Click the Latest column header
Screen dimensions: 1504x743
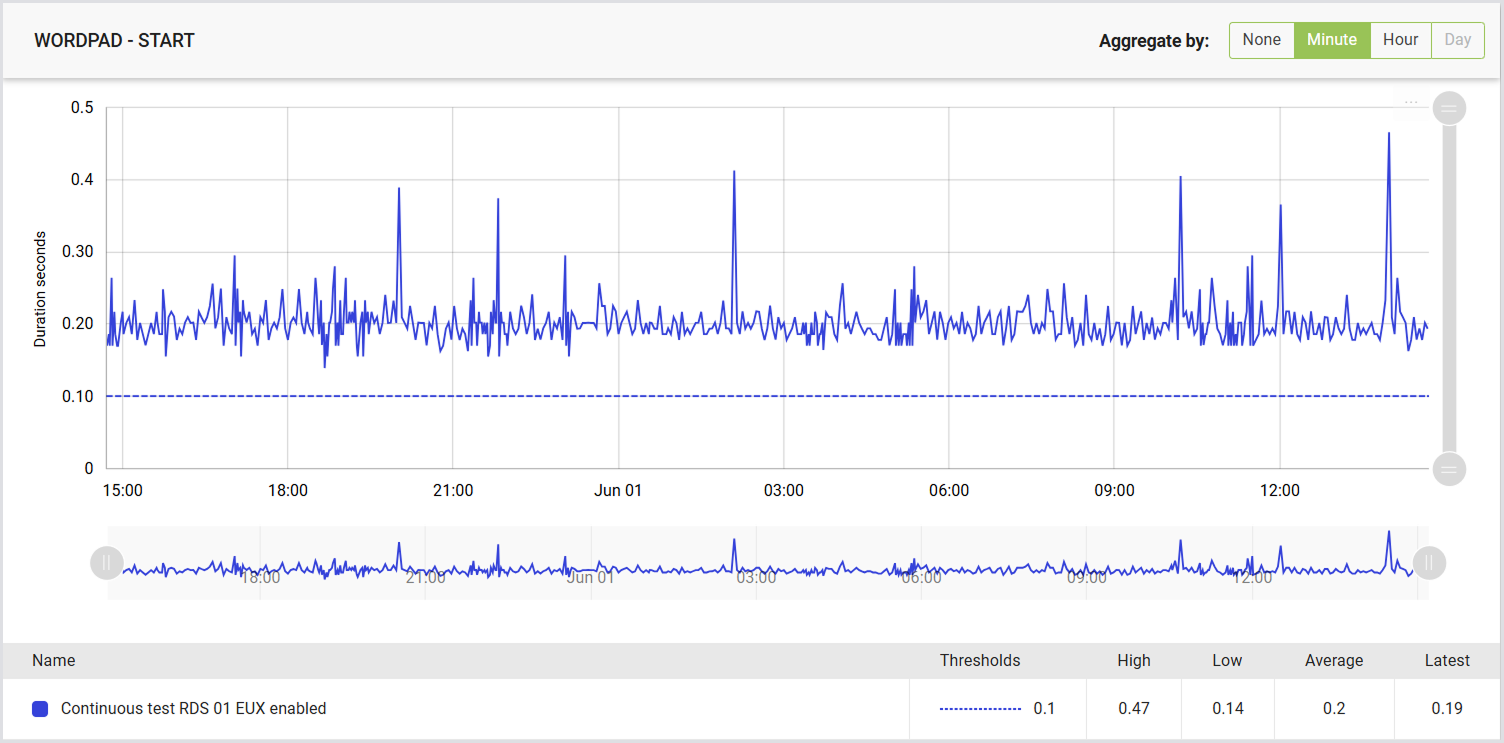pos(1447,660)
